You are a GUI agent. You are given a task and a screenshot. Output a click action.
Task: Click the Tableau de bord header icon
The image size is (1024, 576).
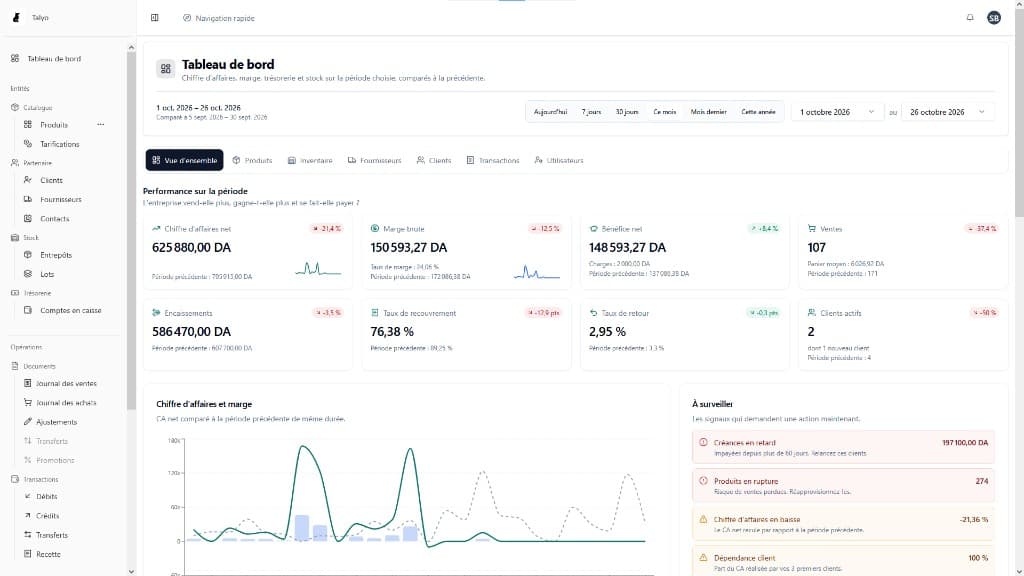pyautogui.click(x=166, y=69)
